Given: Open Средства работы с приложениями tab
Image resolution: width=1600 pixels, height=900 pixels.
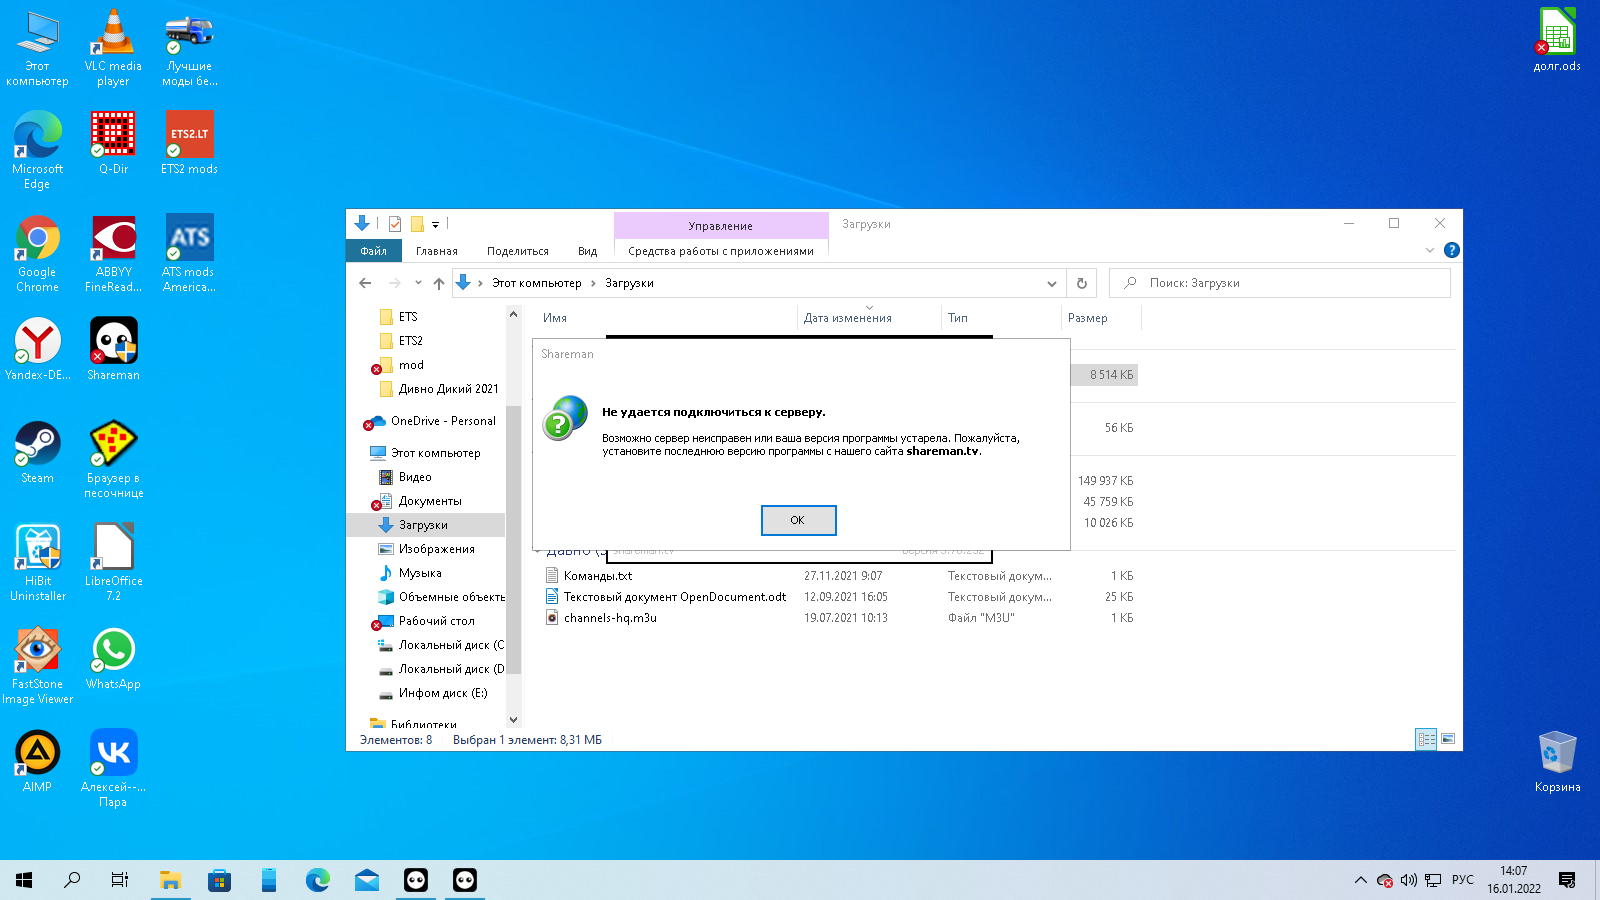Looking at the screenshot, I should [721, 251].
